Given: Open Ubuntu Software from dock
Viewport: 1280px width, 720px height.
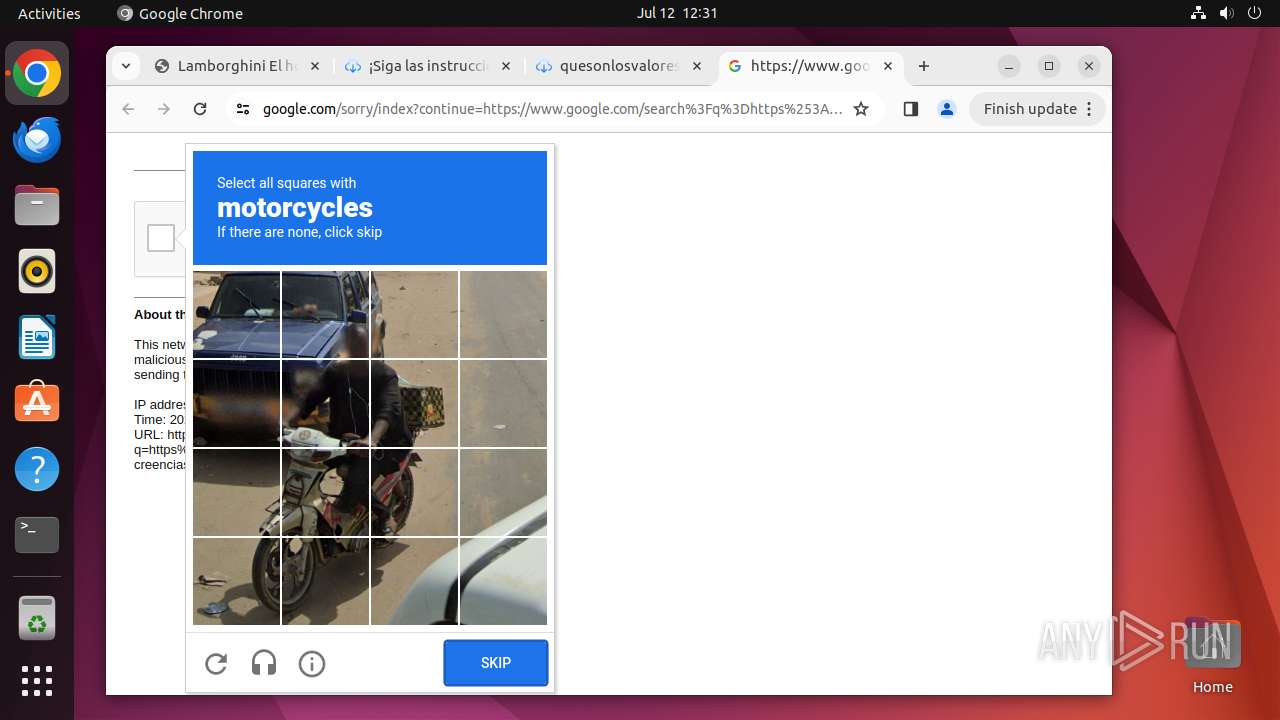Looking at the screenshot, I should [37, 403].
